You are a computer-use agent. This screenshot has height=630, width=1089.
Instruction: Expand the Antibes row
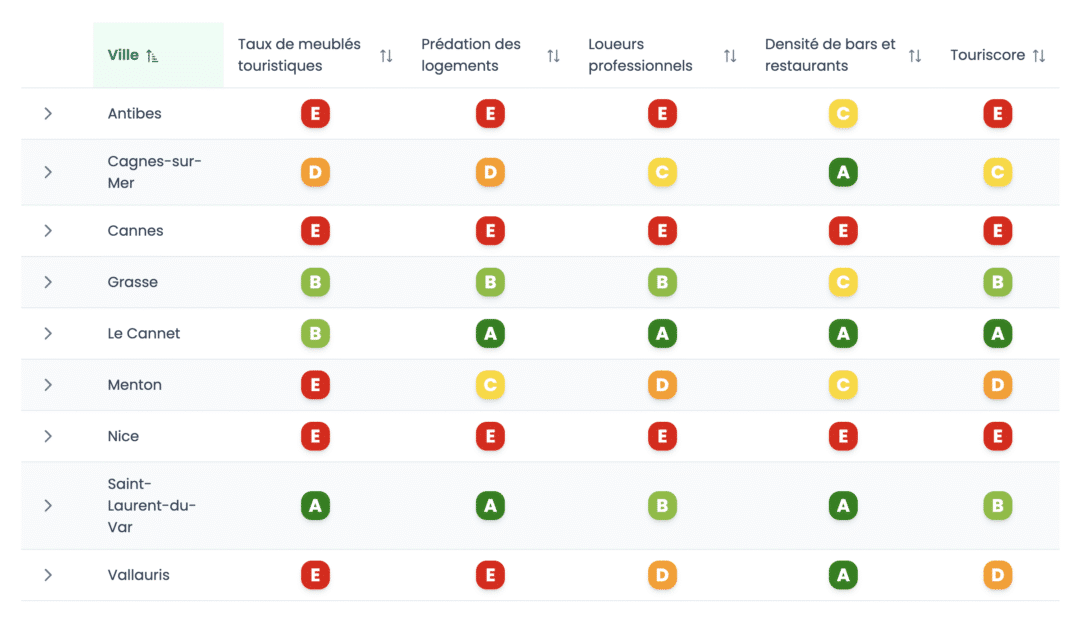tap(48, 114)
